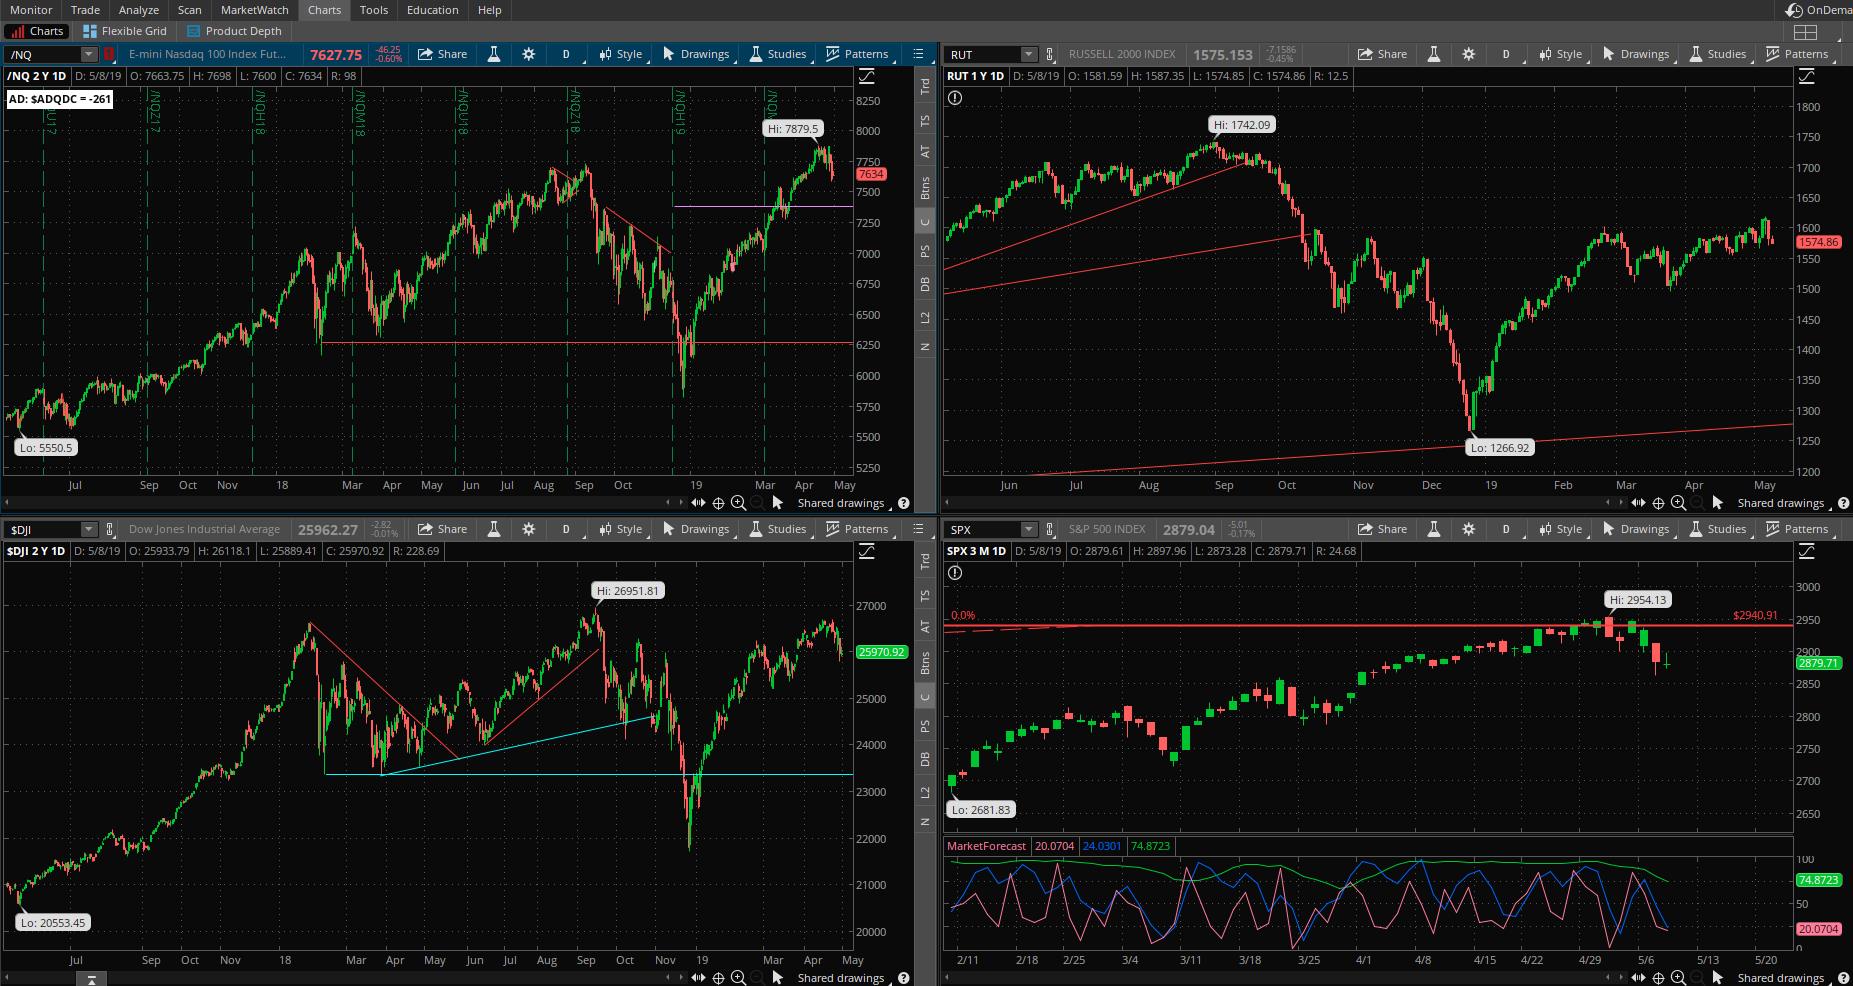Click expand-horizontal arrows icon in /NQ footer
This screenshot has width=1853, height=986.
tap(698, 503)
